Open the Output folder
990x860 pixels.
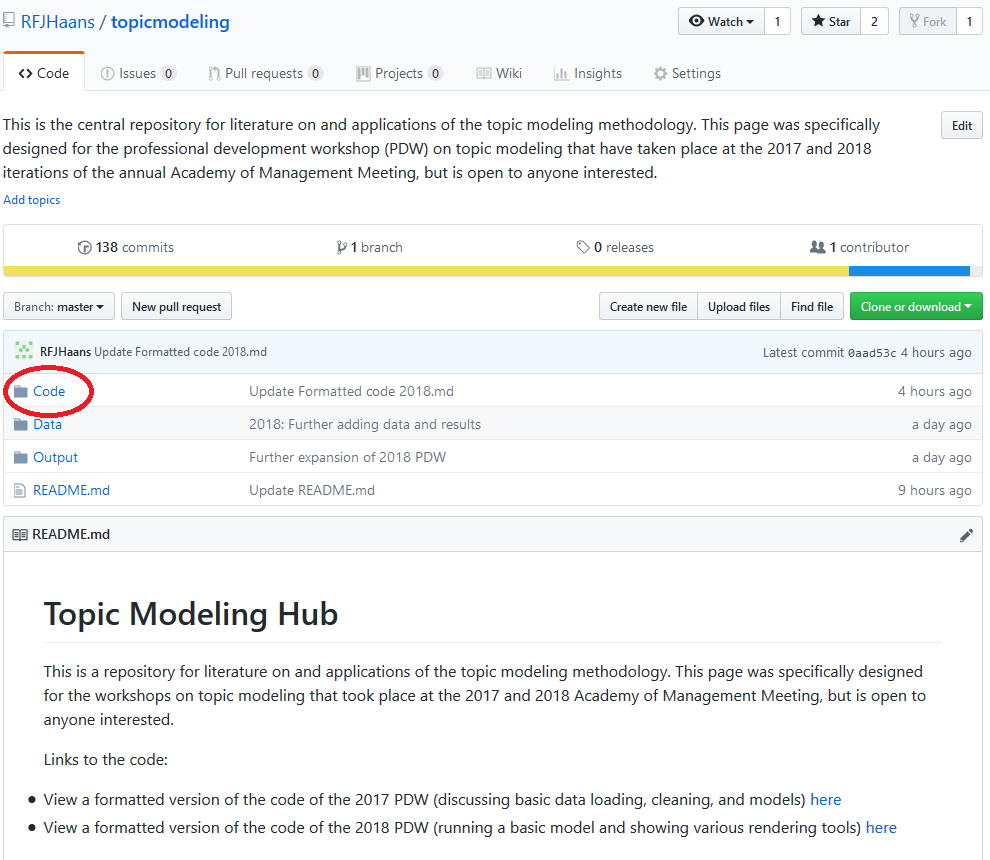pos(56,457)
